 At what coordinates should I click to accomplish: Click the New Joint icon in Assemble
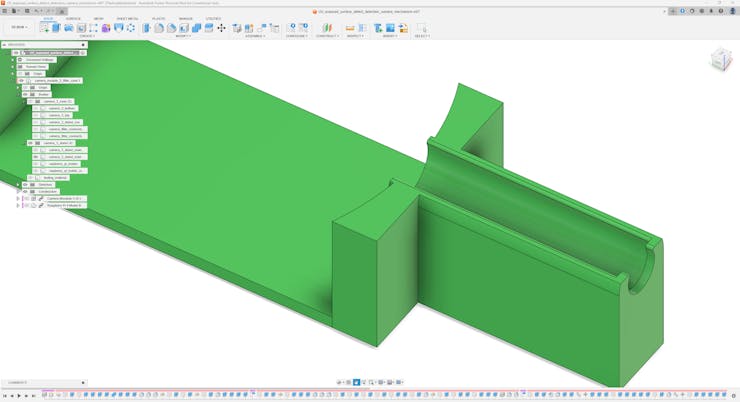238,28
